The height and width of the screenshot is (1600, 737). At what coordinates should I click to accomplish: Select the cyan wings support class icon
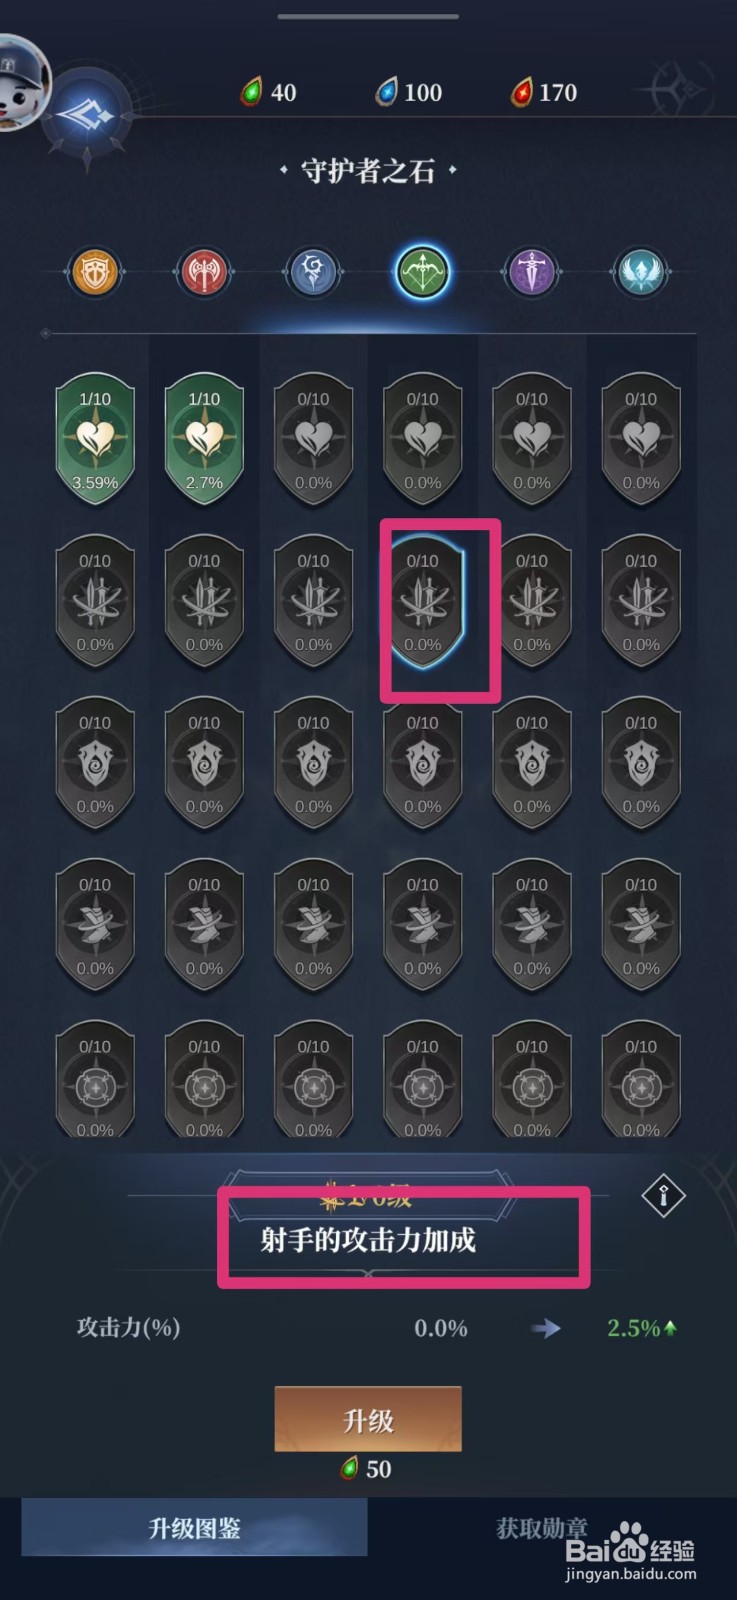pyautogui.click(x=640, y=271)
